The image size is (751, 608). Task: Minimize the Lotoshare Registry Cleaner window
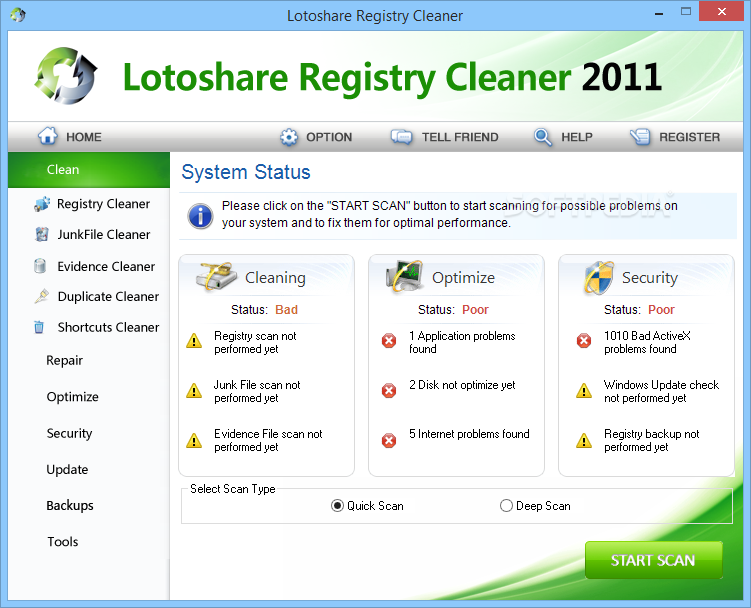click(659, 12)
